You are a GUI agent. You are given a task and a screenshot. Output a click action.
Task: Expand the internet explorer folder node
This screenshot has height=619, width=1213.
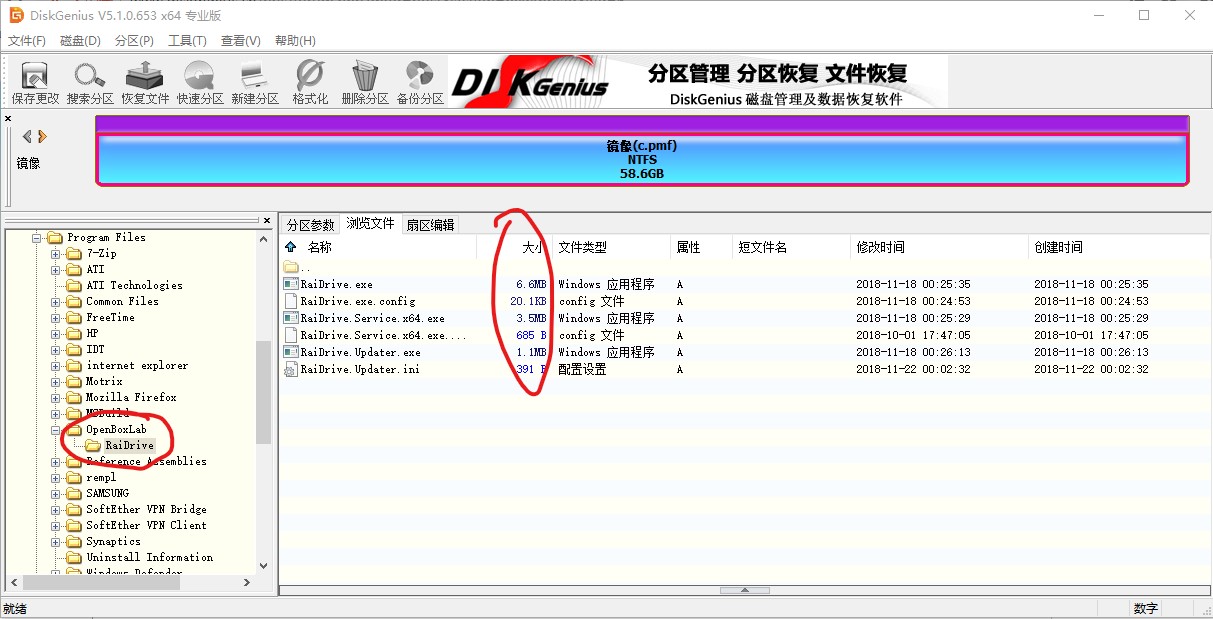[x=56, y=366]
